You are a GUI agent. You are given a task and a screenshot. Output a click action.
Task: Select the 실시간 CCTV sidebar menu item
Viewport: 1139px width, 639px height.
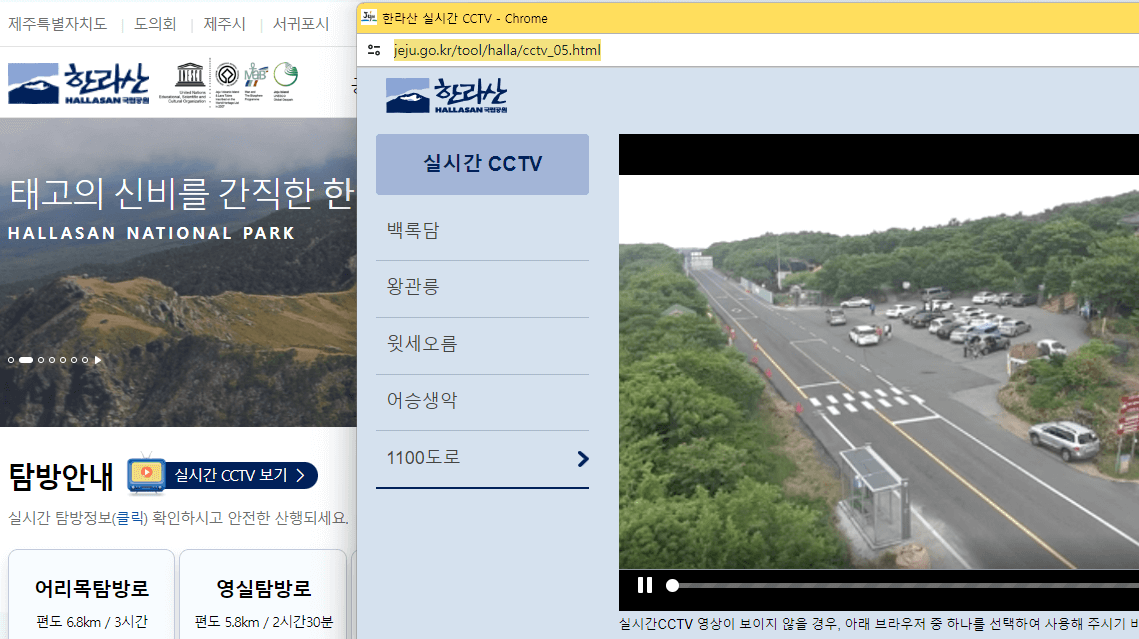(x=482, y=164)
